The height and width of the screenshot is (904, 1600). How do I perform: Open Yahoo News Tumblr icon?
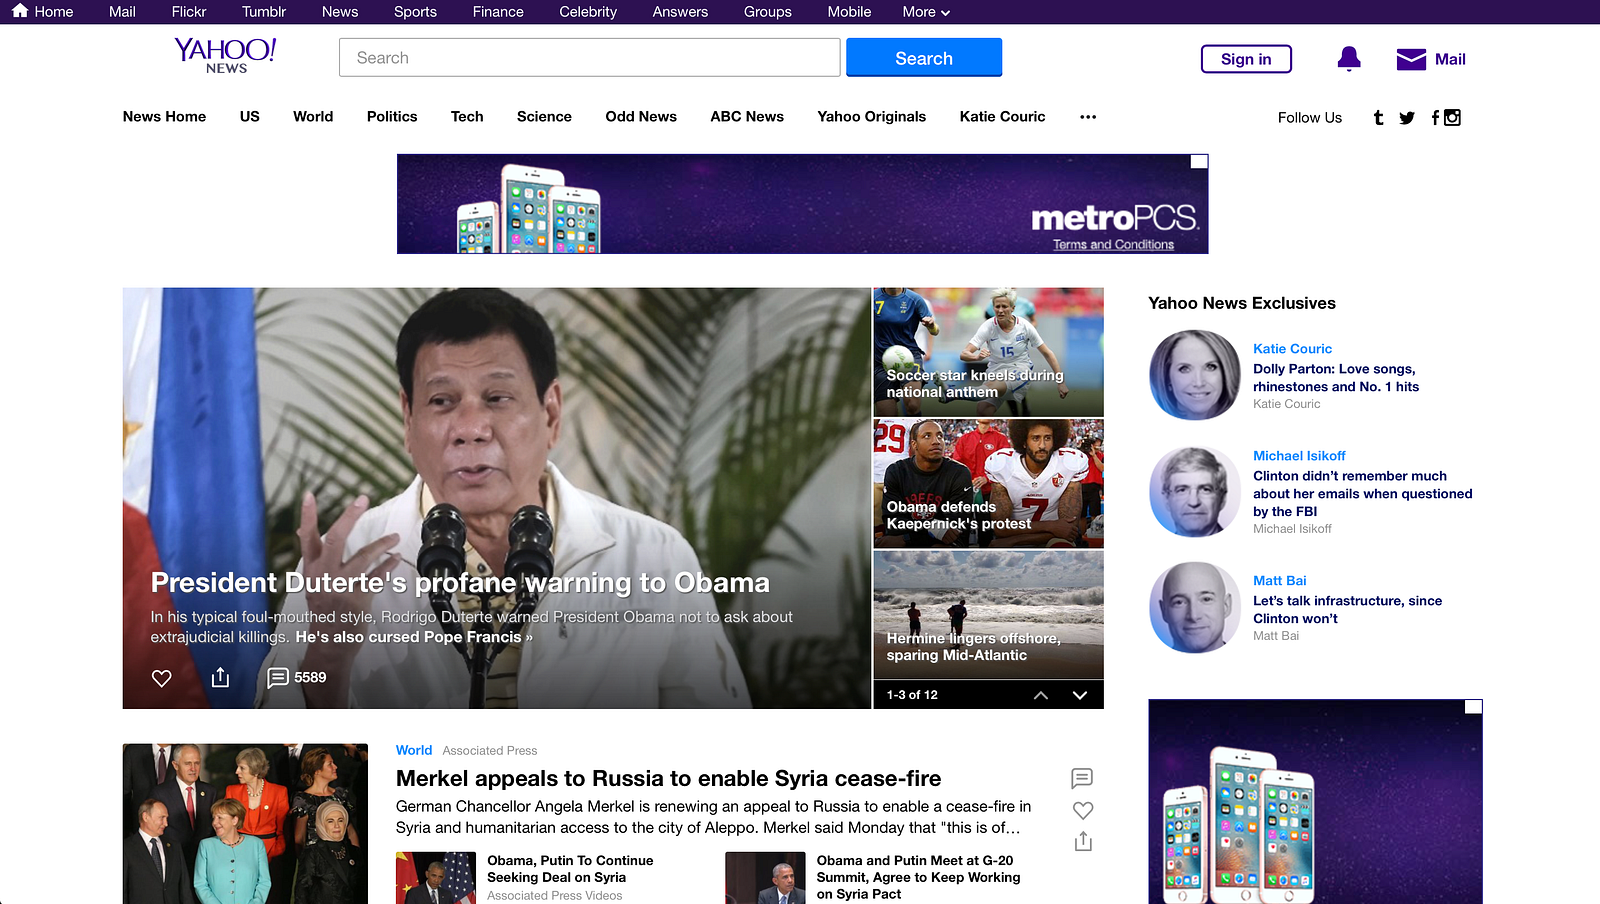(x=1379, y=118)
